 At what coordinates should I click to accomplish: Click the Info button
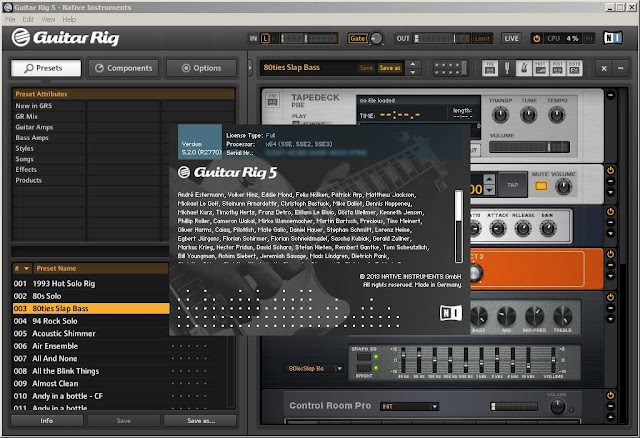click(47, 420)
